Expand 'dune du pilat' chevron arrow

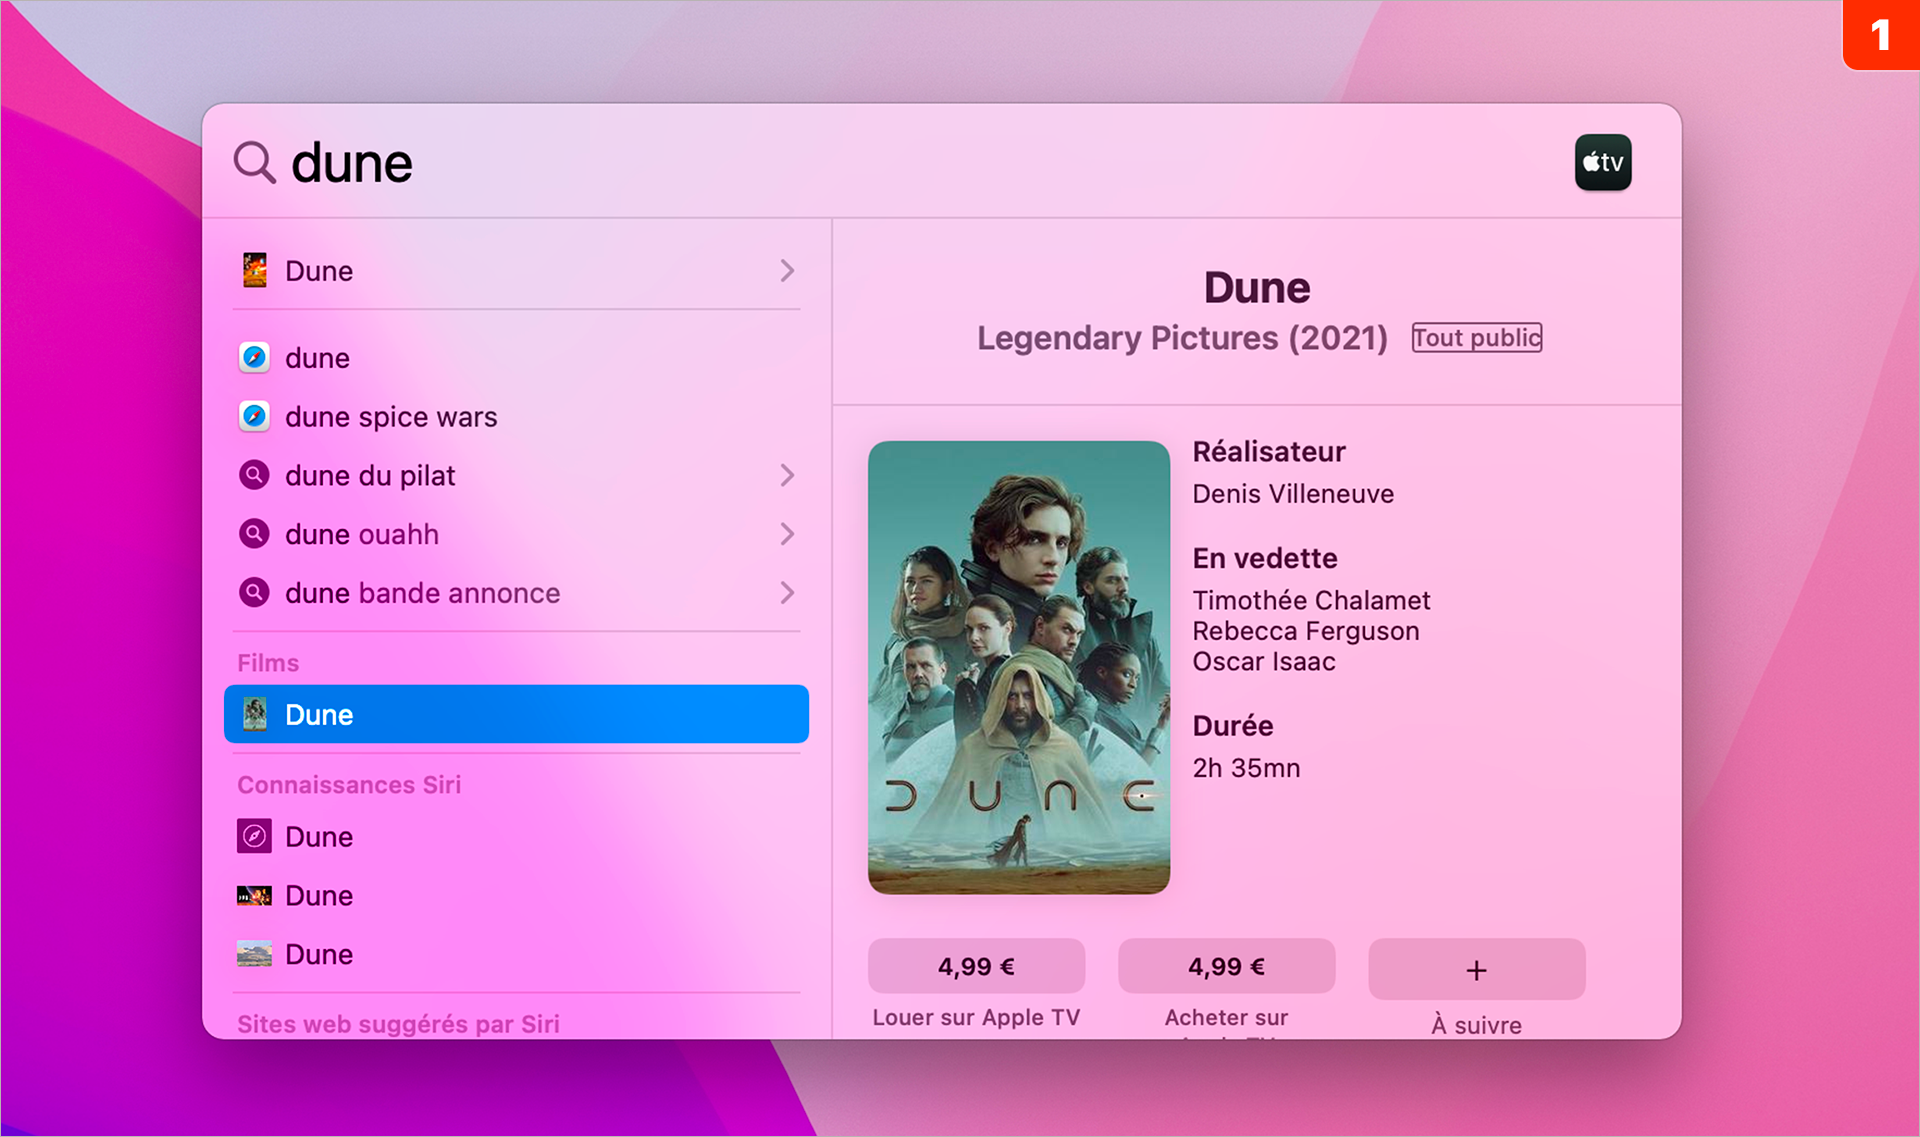787,475
